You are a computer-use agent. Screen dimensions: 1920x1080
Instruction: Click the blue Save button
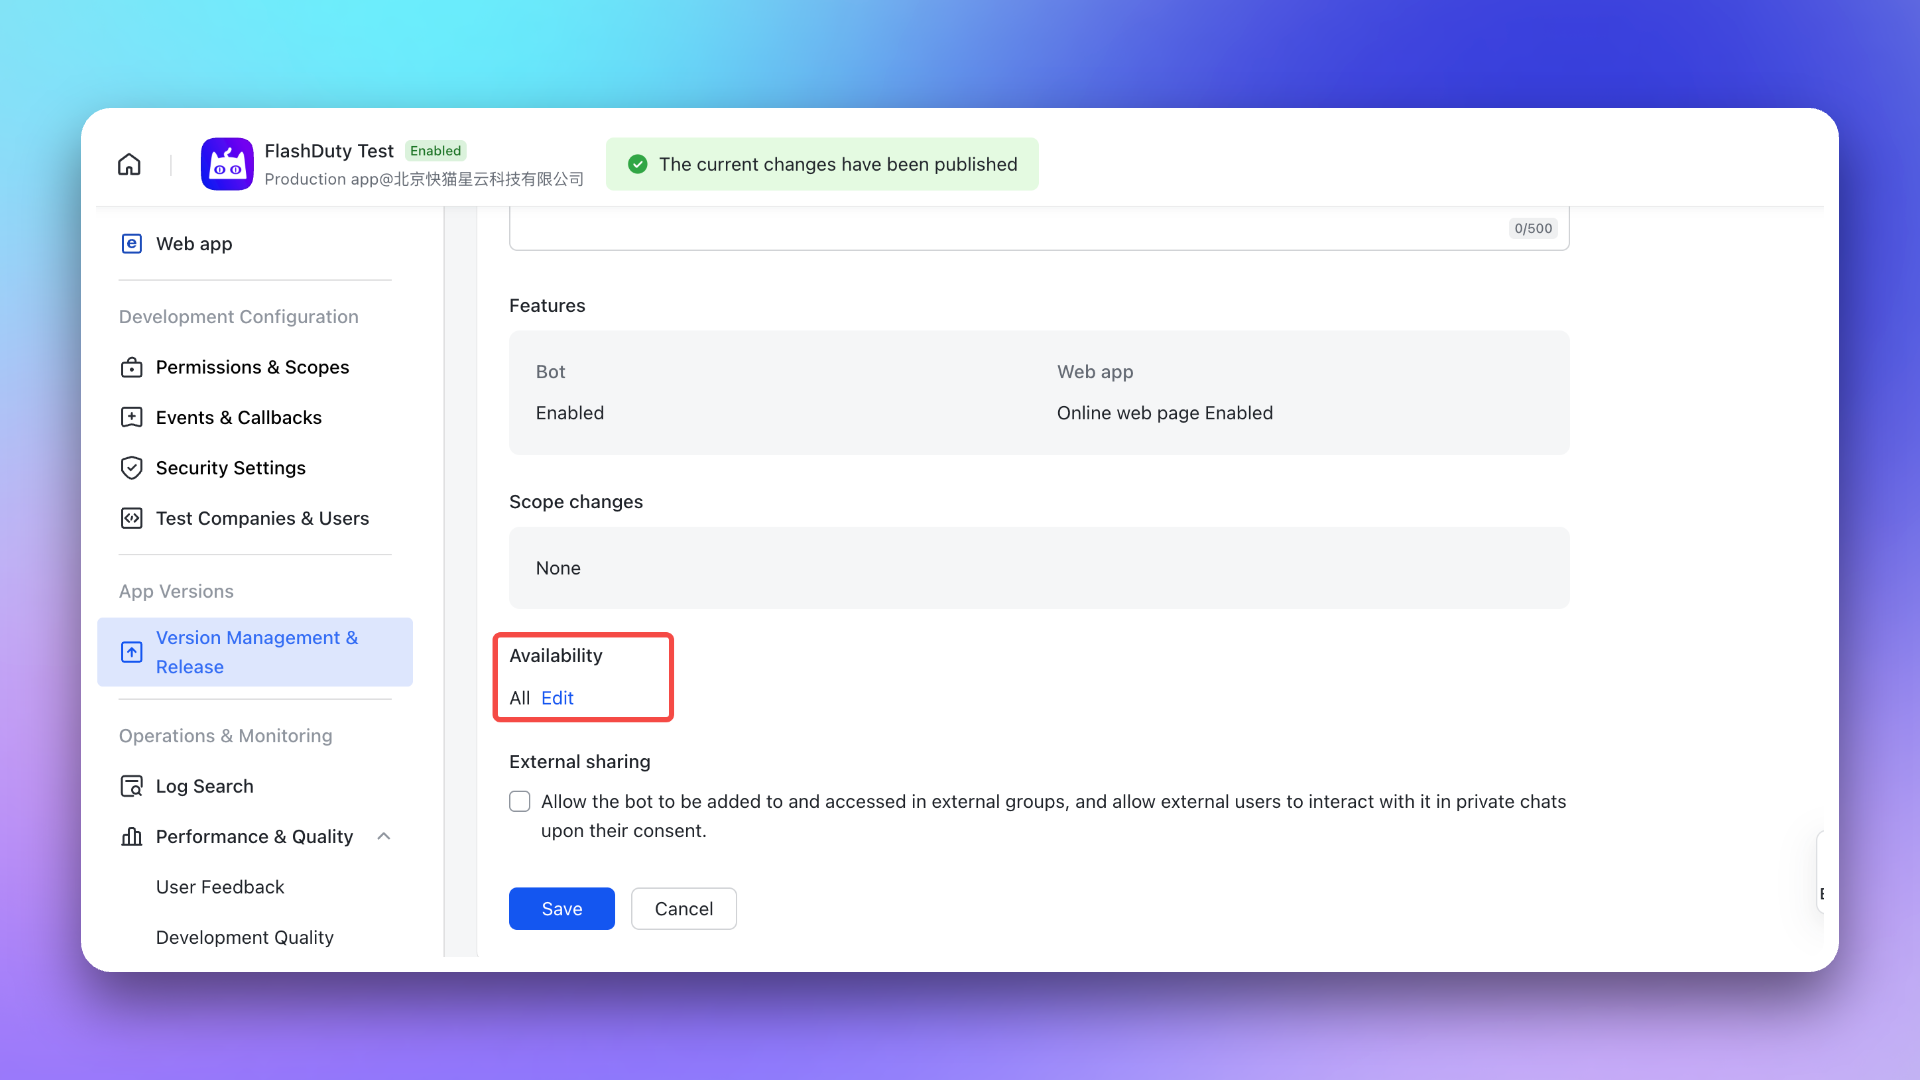(561, 909)
